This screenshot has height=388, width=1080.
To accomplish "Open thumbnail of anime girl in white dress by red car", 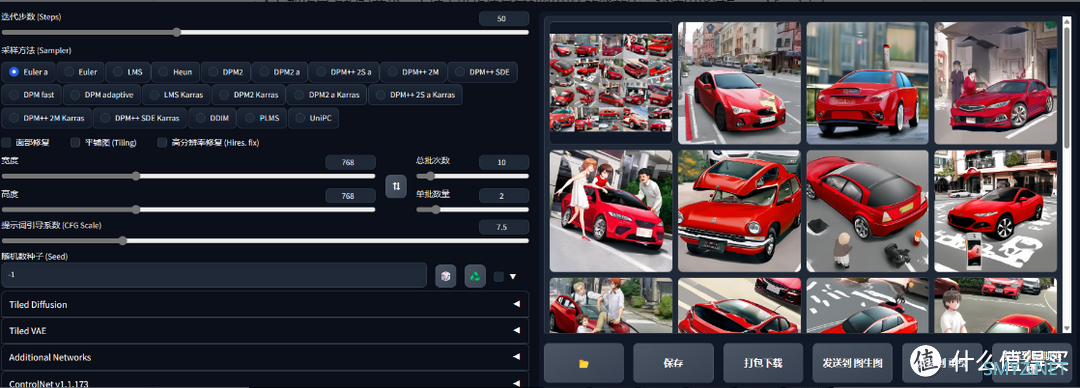I will (611, 211).
